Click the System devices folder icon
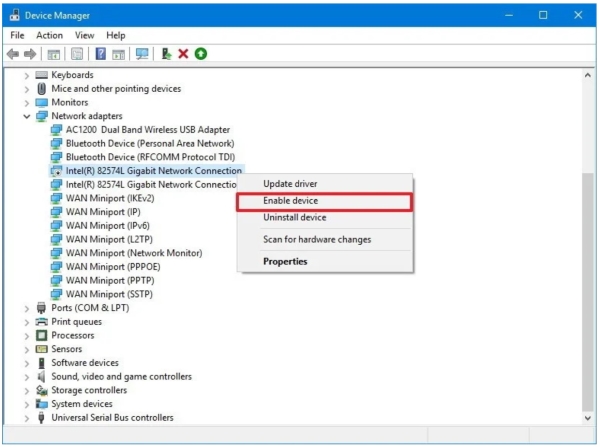600x447 pixels. pos(41,404)
